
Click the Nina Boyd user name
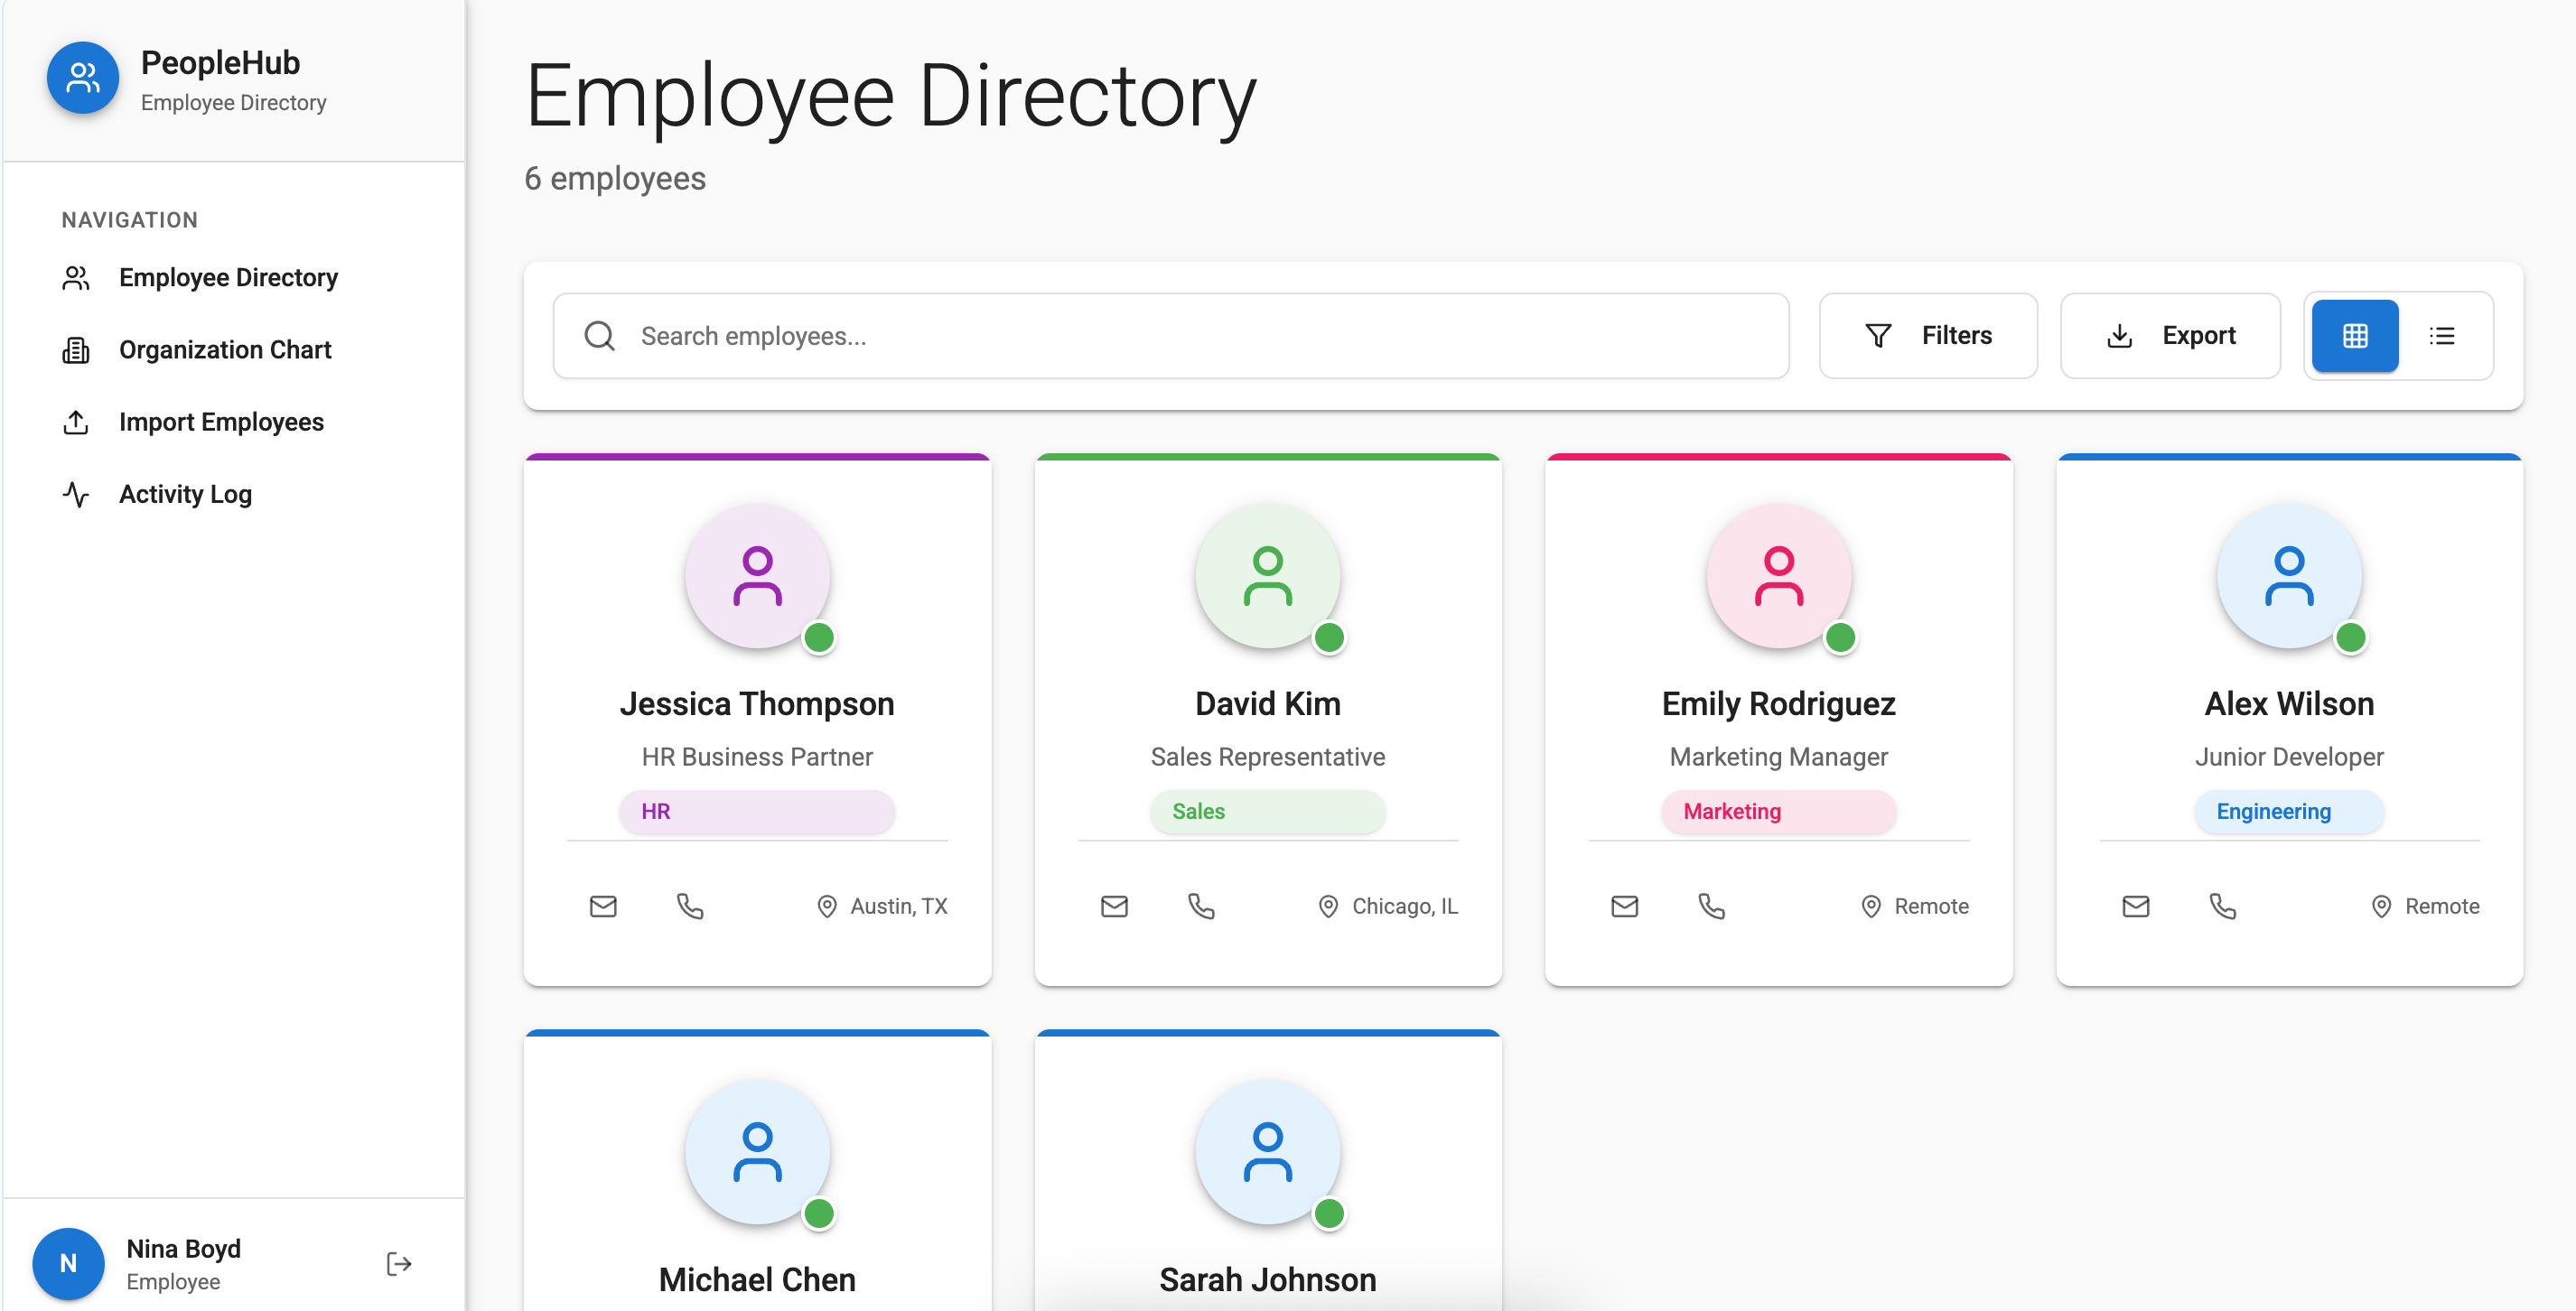click(x=183, y=1248)
